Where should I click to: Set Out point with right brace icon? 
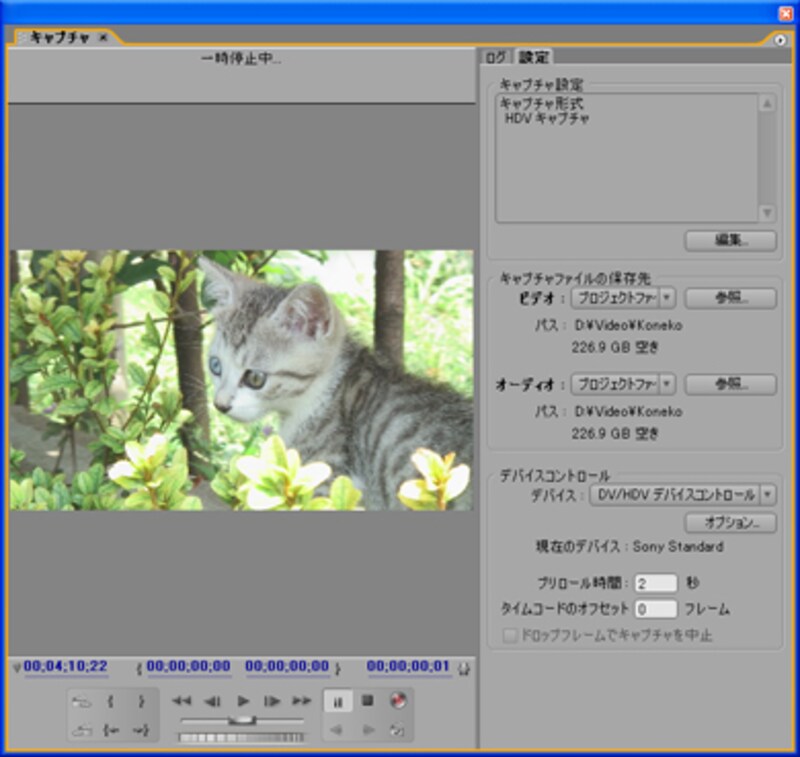point(141,701)
